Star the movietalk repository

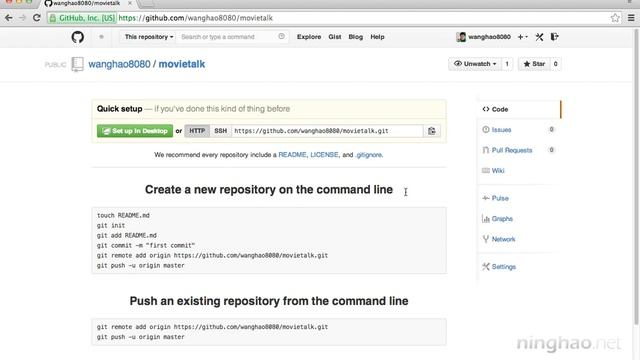534,64
